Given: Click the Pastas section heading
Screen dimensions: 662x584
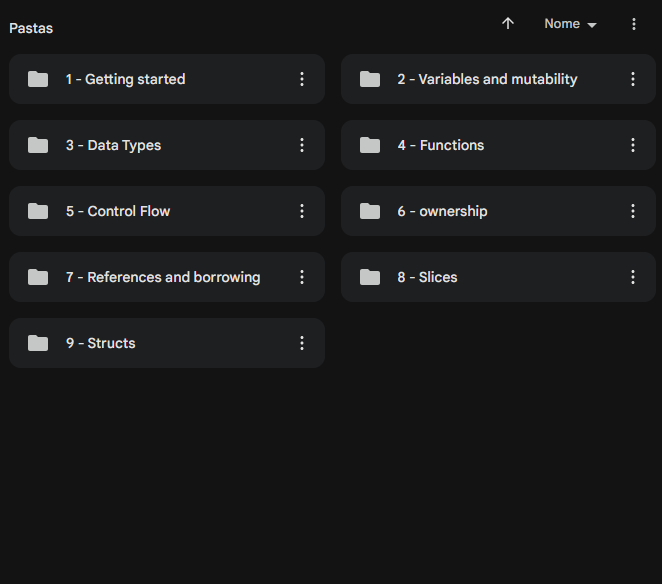Looking at the screenshot, I should (x=31, y=28).
